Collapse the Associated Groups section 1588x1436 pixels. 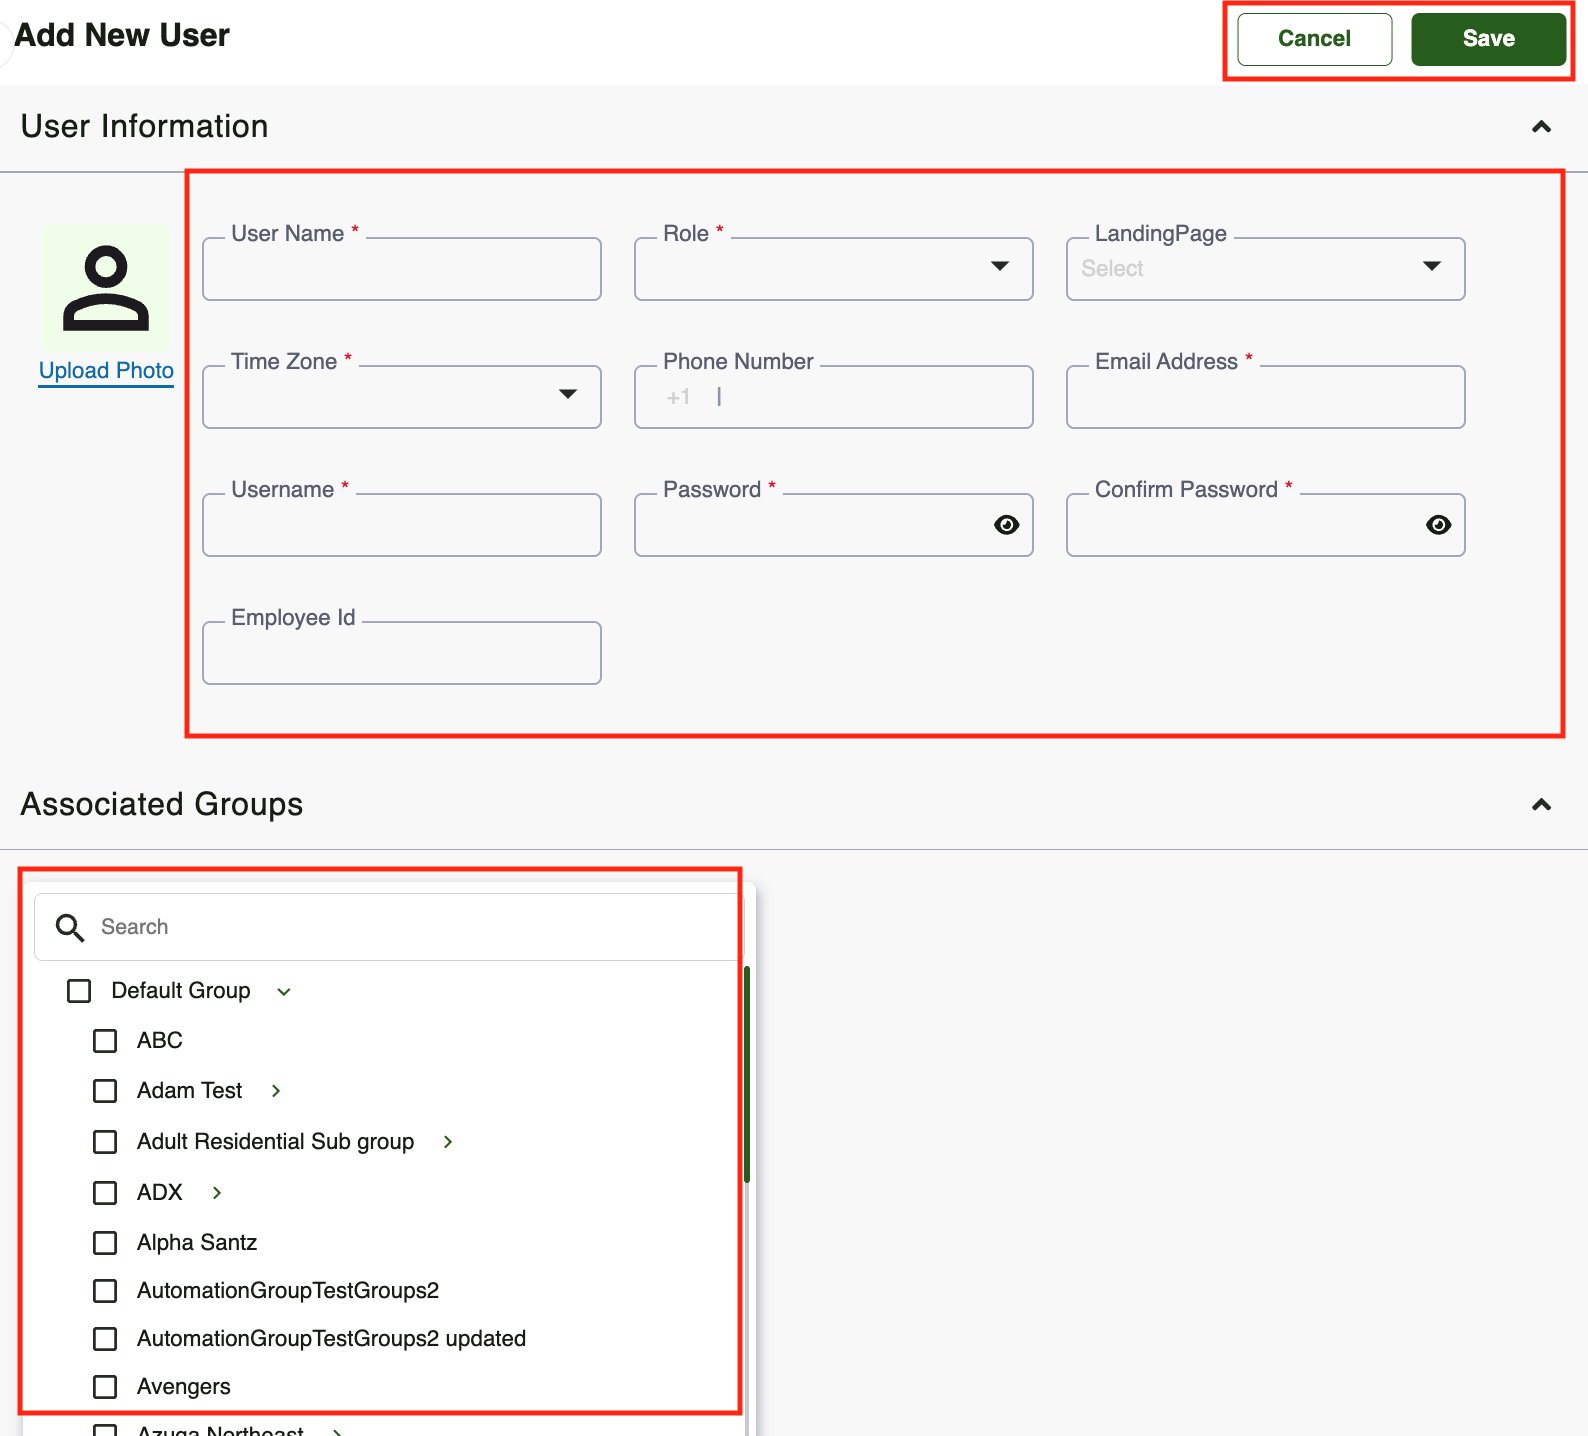[1541, 805]
